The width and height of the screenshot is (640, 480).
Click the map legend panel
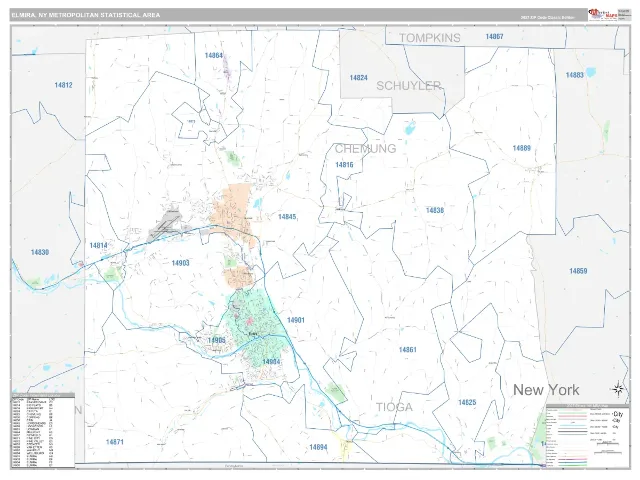click(x=587, y=435)
